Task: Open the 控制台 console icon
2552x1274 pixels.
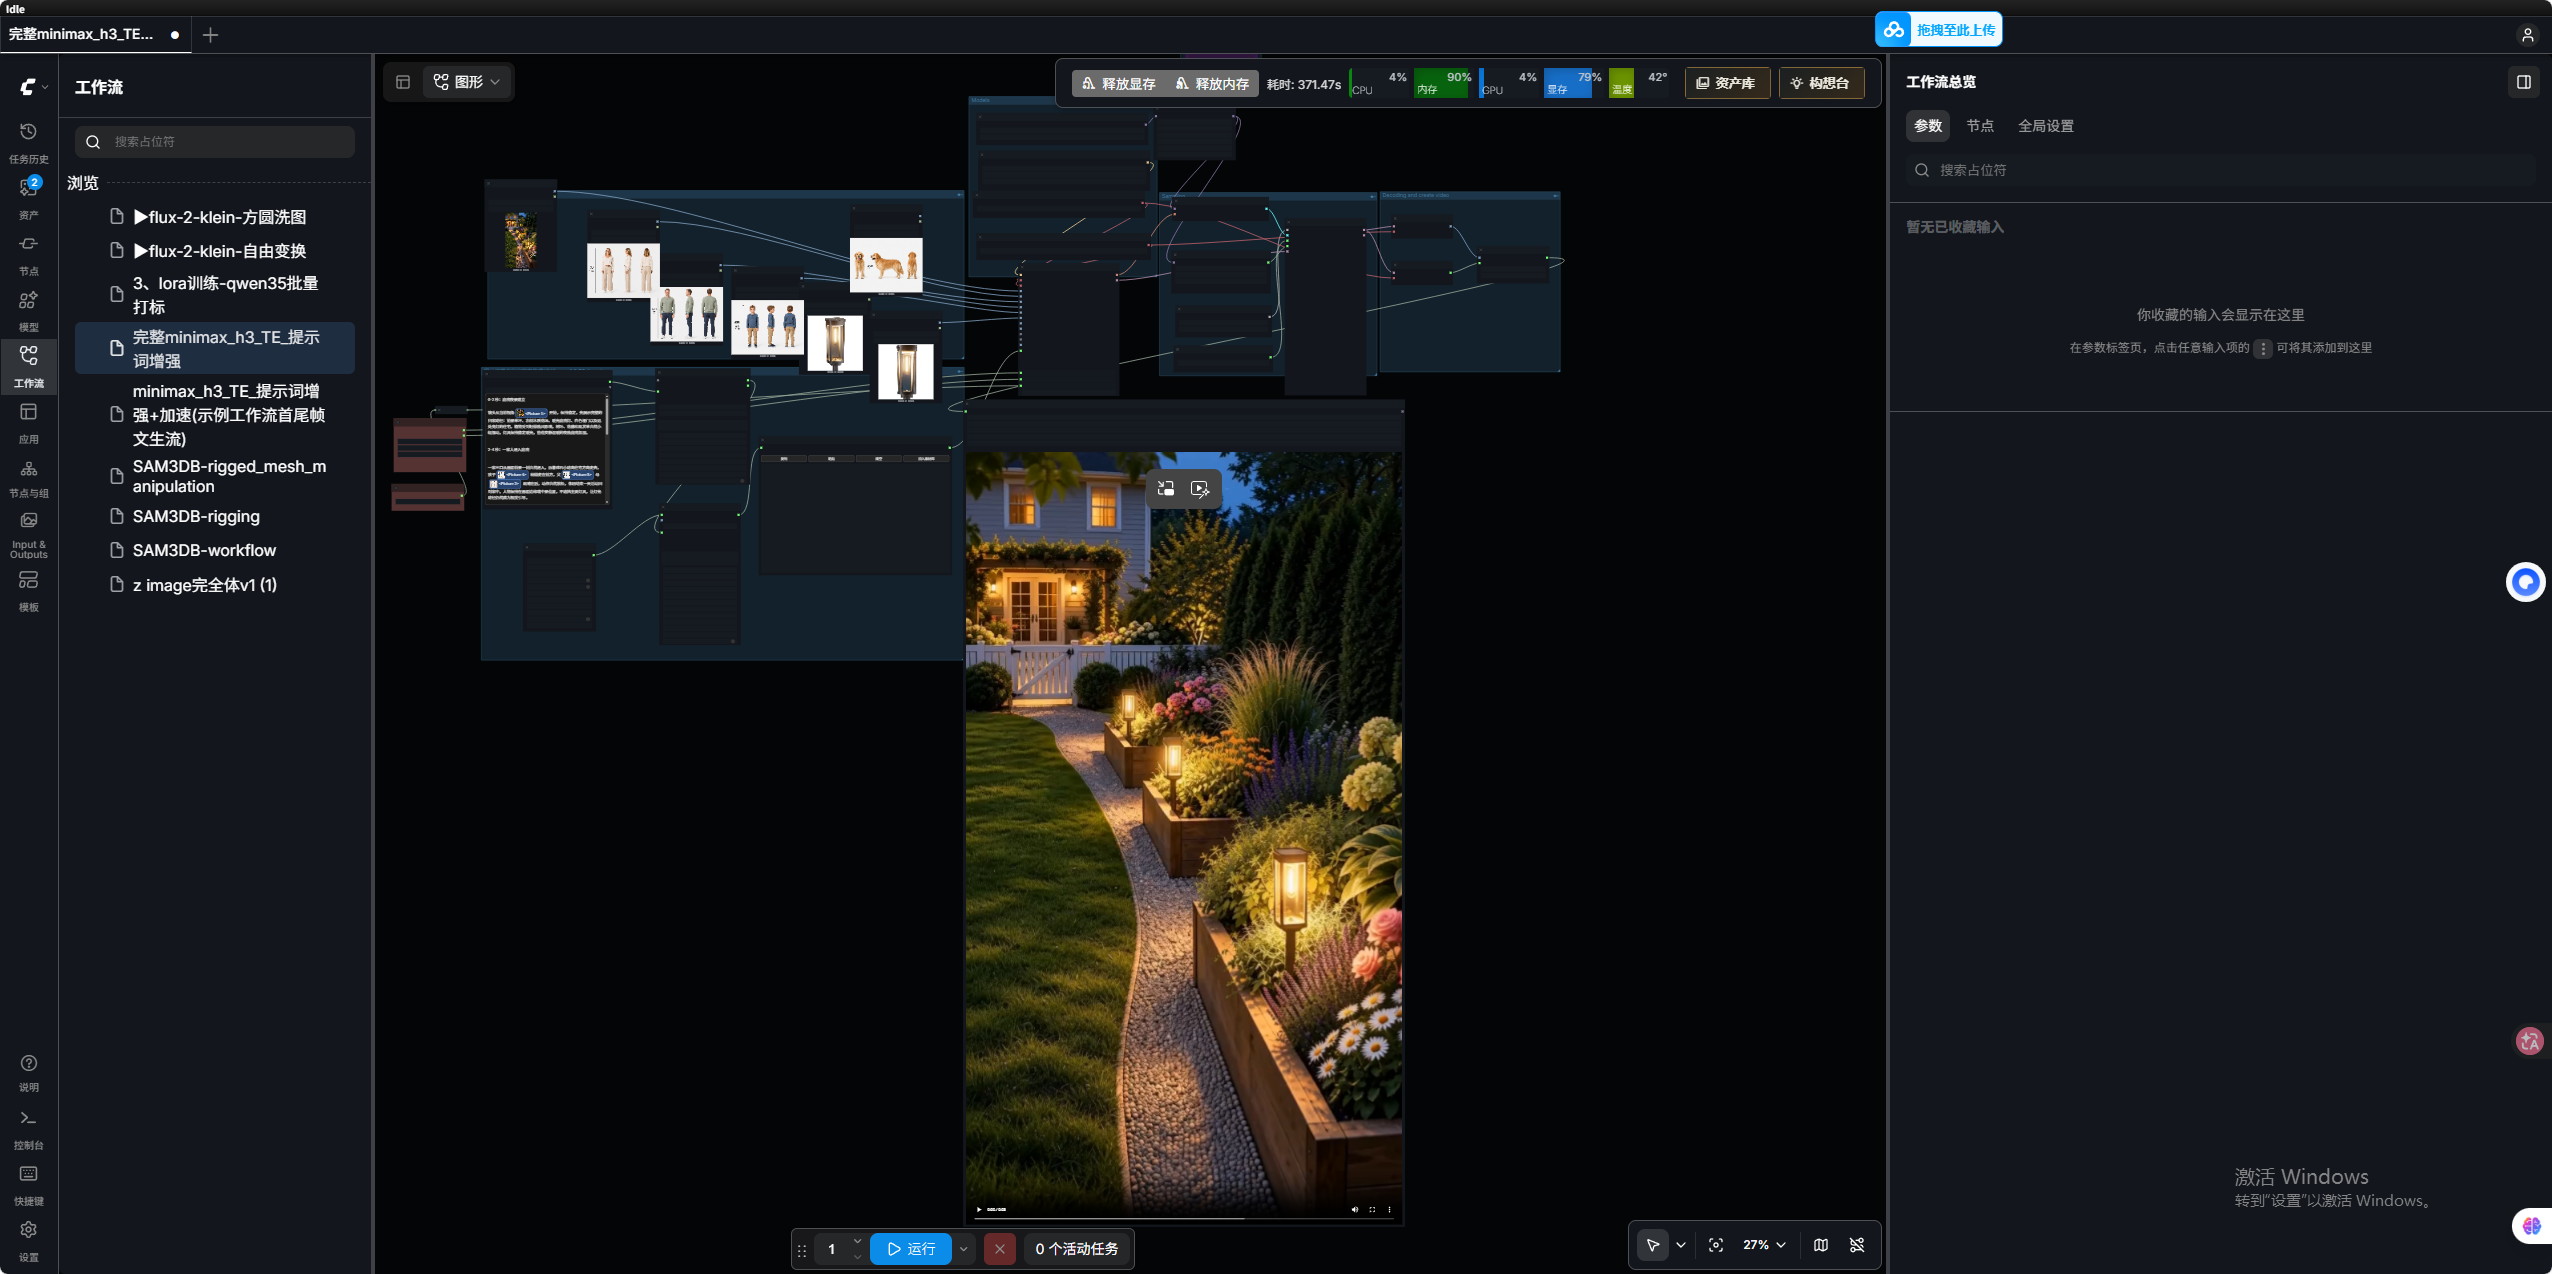Action: pos(28,1128)
